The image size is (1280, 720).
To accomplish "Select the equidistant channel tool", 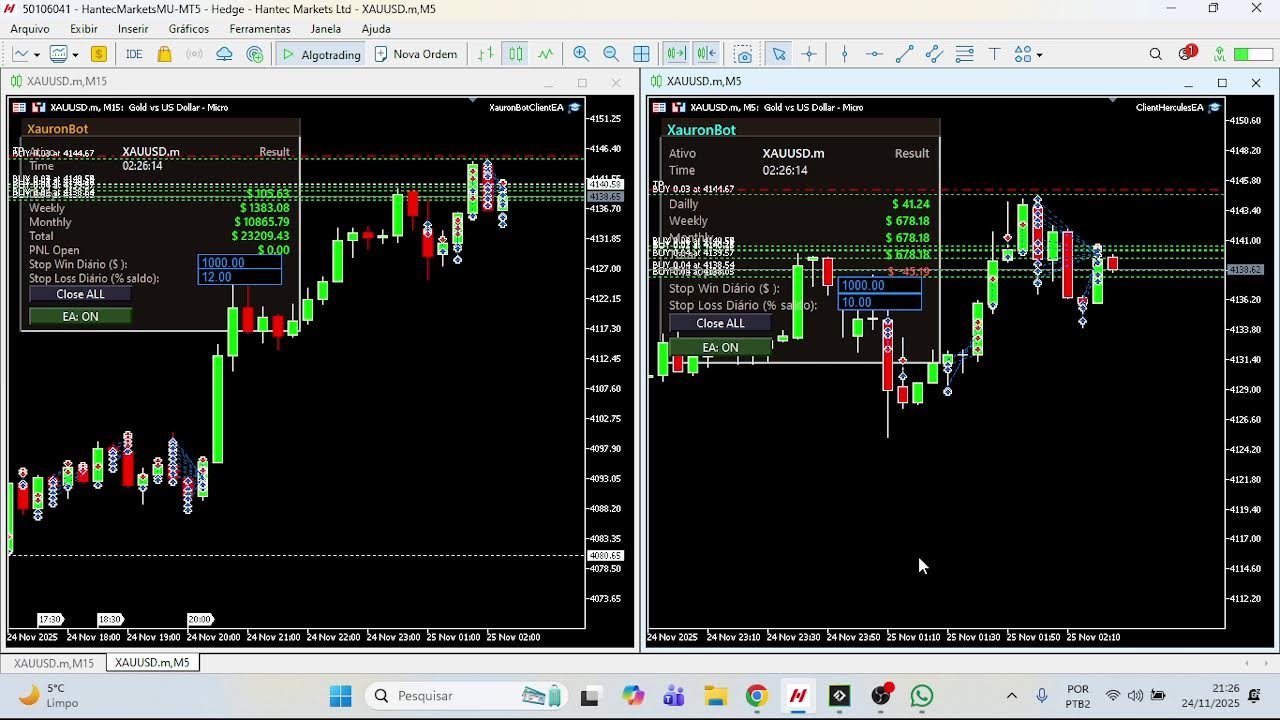I will tap(935, 54).
